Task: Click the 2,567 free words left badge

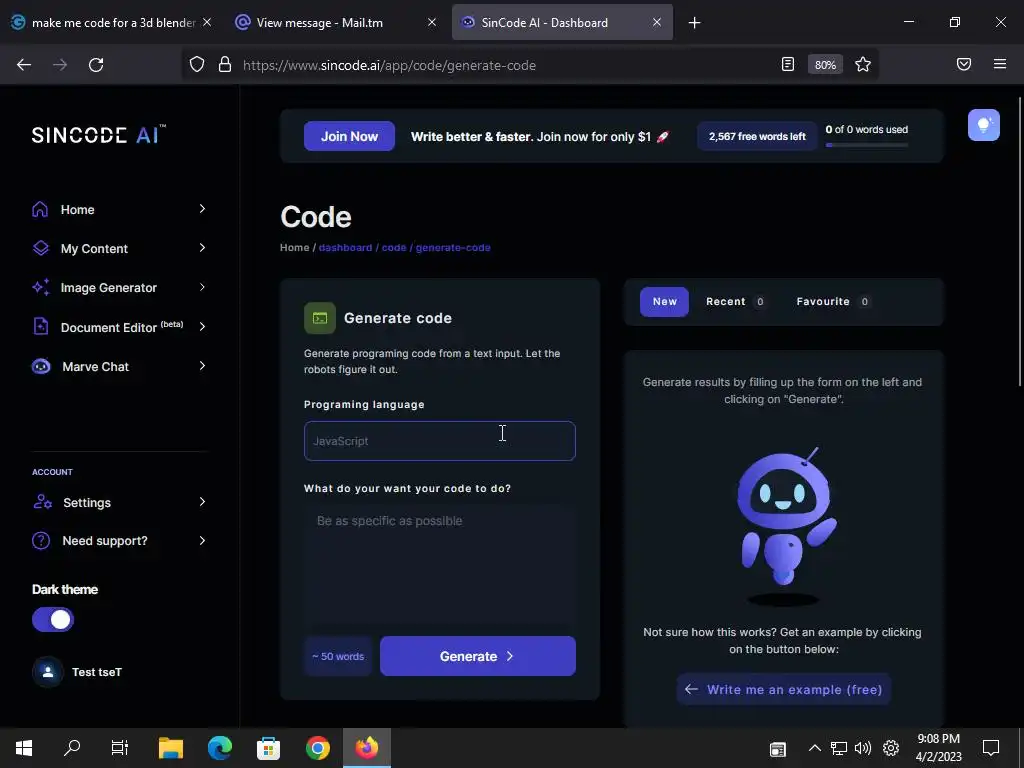Action: click(x=757, y=136)
